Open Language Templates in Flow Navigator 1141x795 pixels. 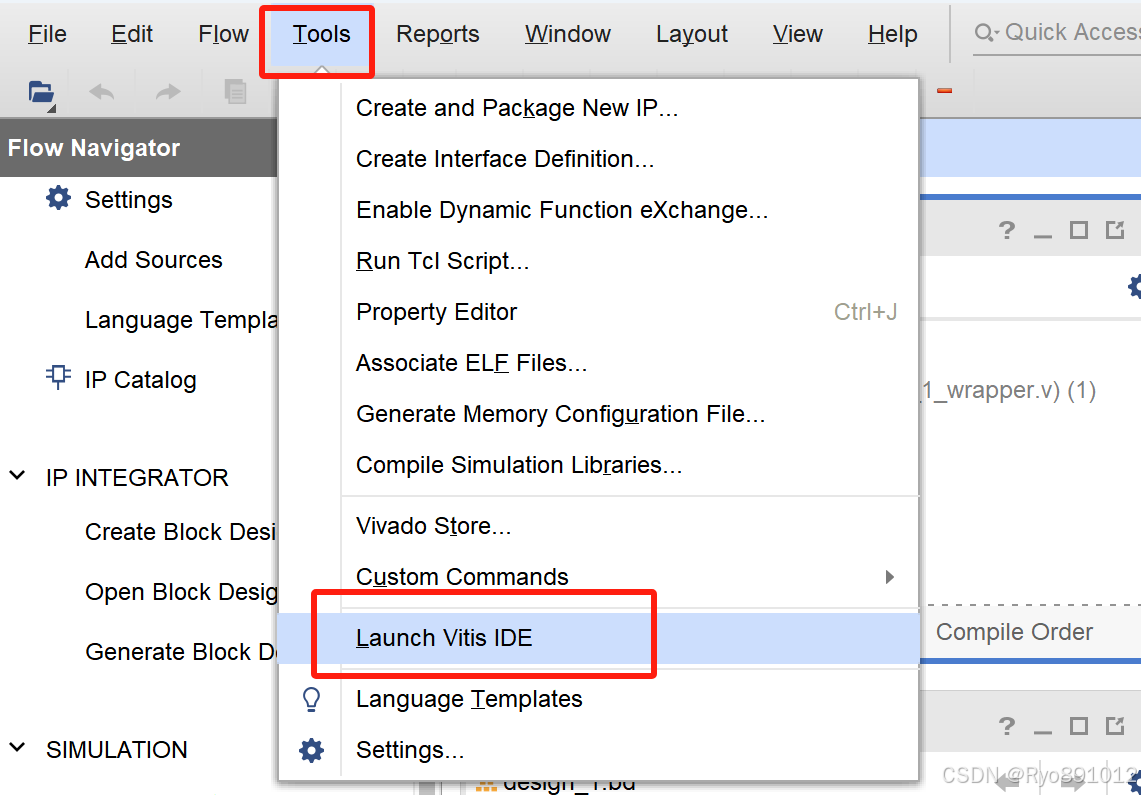tap(180, 319)
